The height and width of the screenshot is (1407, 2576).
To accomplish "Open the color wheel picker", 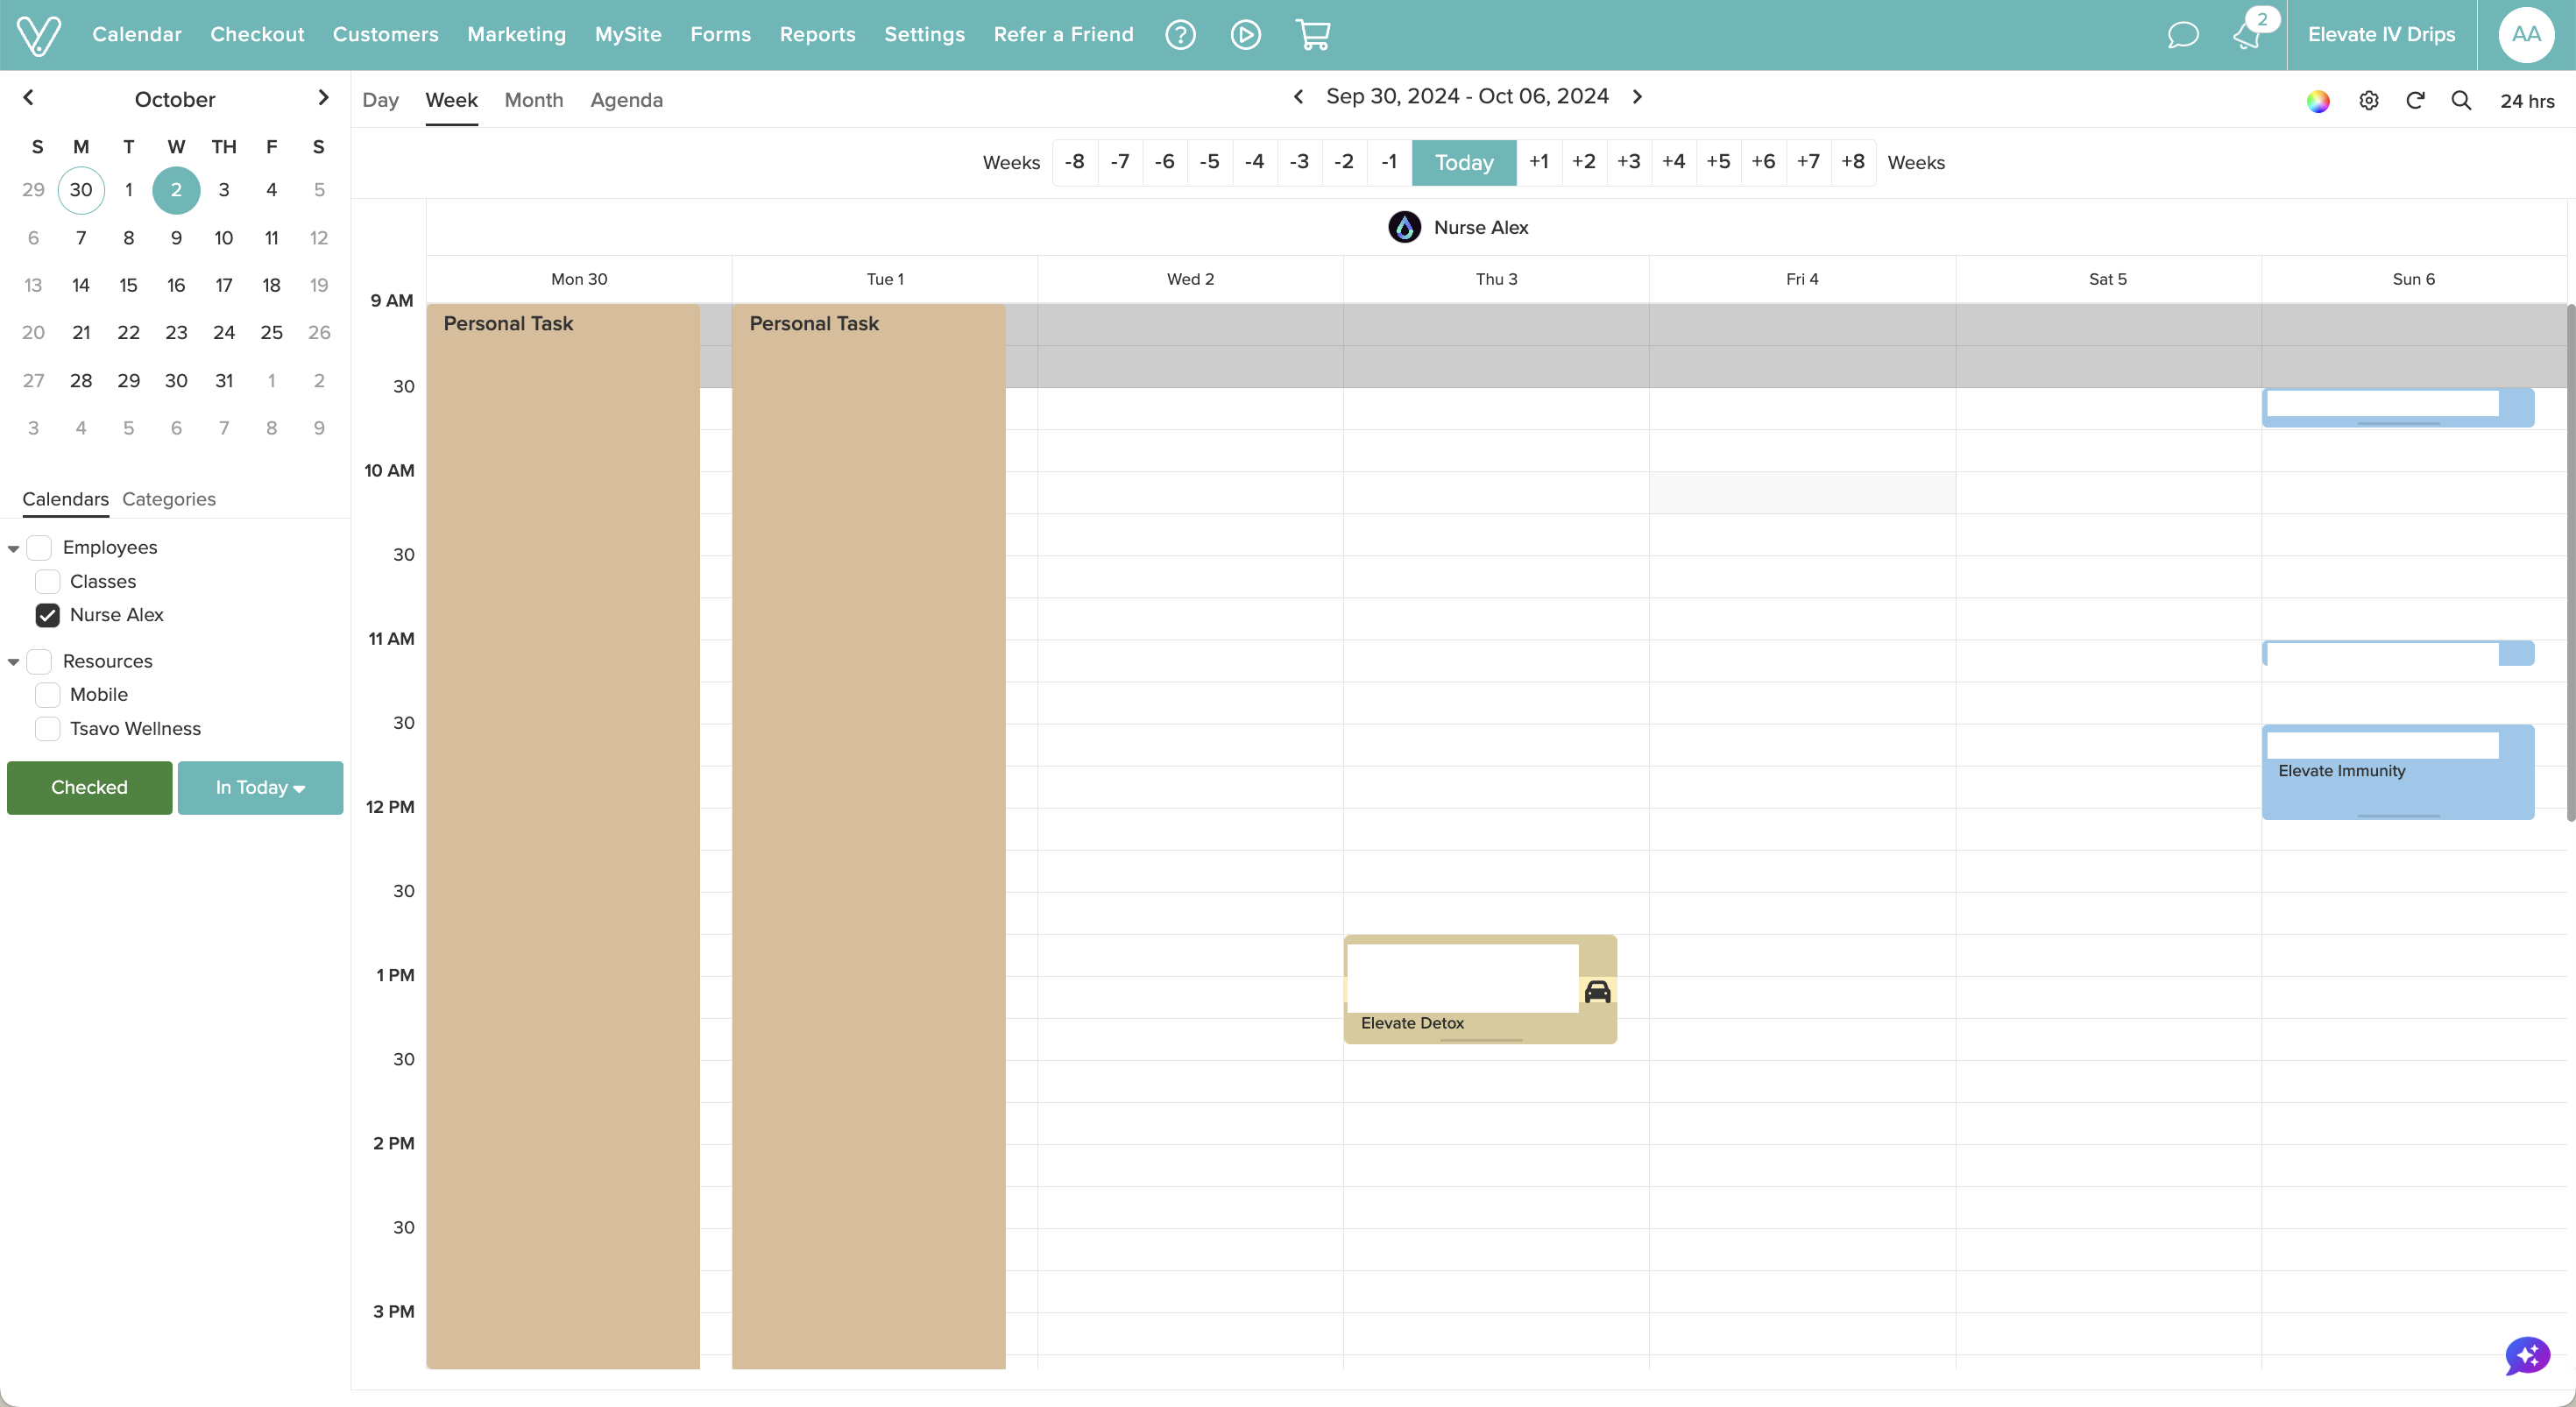I will pyautogui.click(x=2318, y=101).
